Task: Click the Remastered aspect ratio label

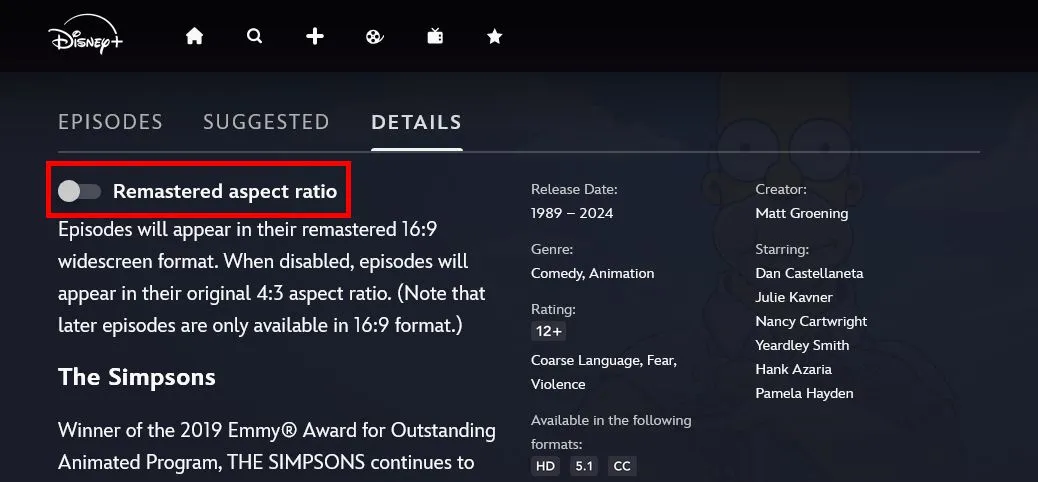Action: pyautogui.click(x=225, y=191)
